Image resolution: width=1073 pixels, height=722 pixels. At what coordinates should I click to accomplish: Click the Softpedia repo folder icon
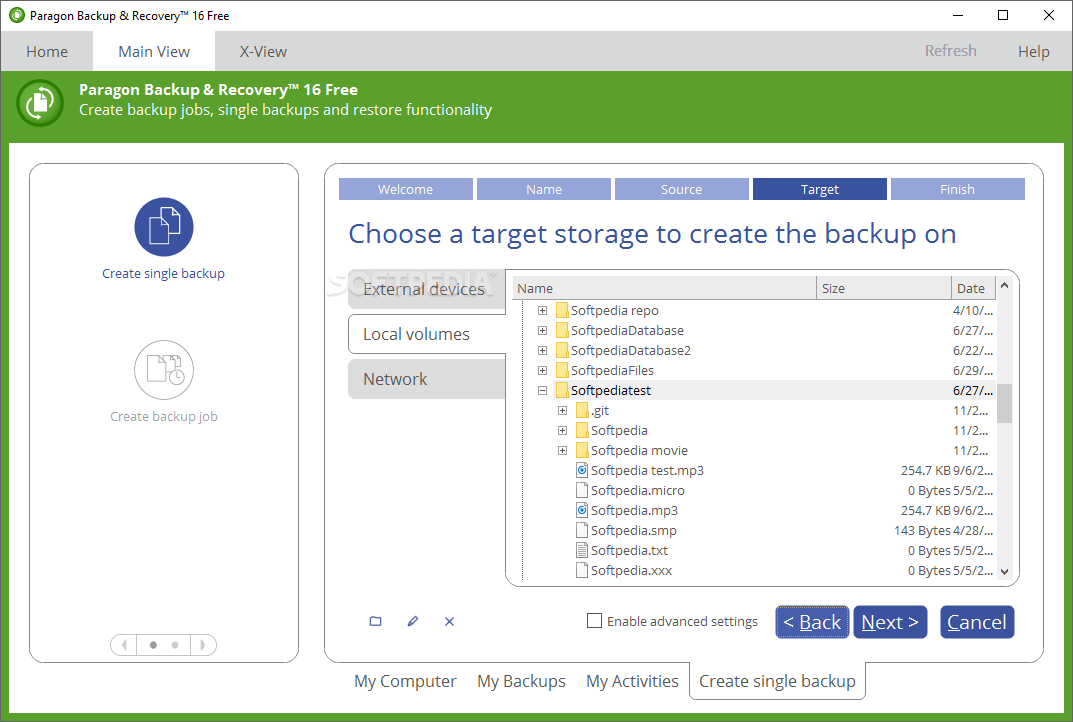[562, 311]
